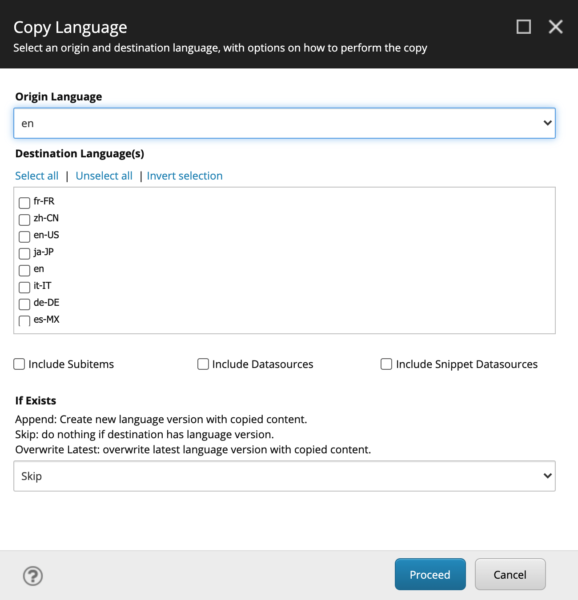
Task: Click the Select all link
Action: coord(37,176)
